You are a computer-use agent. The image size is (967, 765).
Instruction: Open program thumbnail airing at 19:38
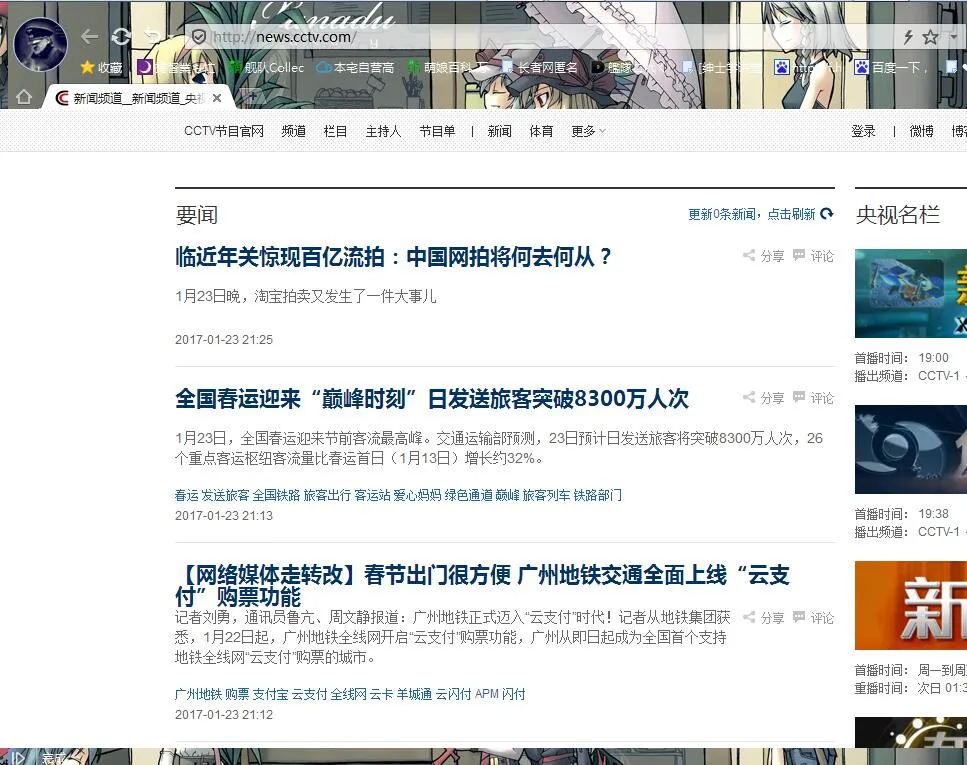[911, 450]
